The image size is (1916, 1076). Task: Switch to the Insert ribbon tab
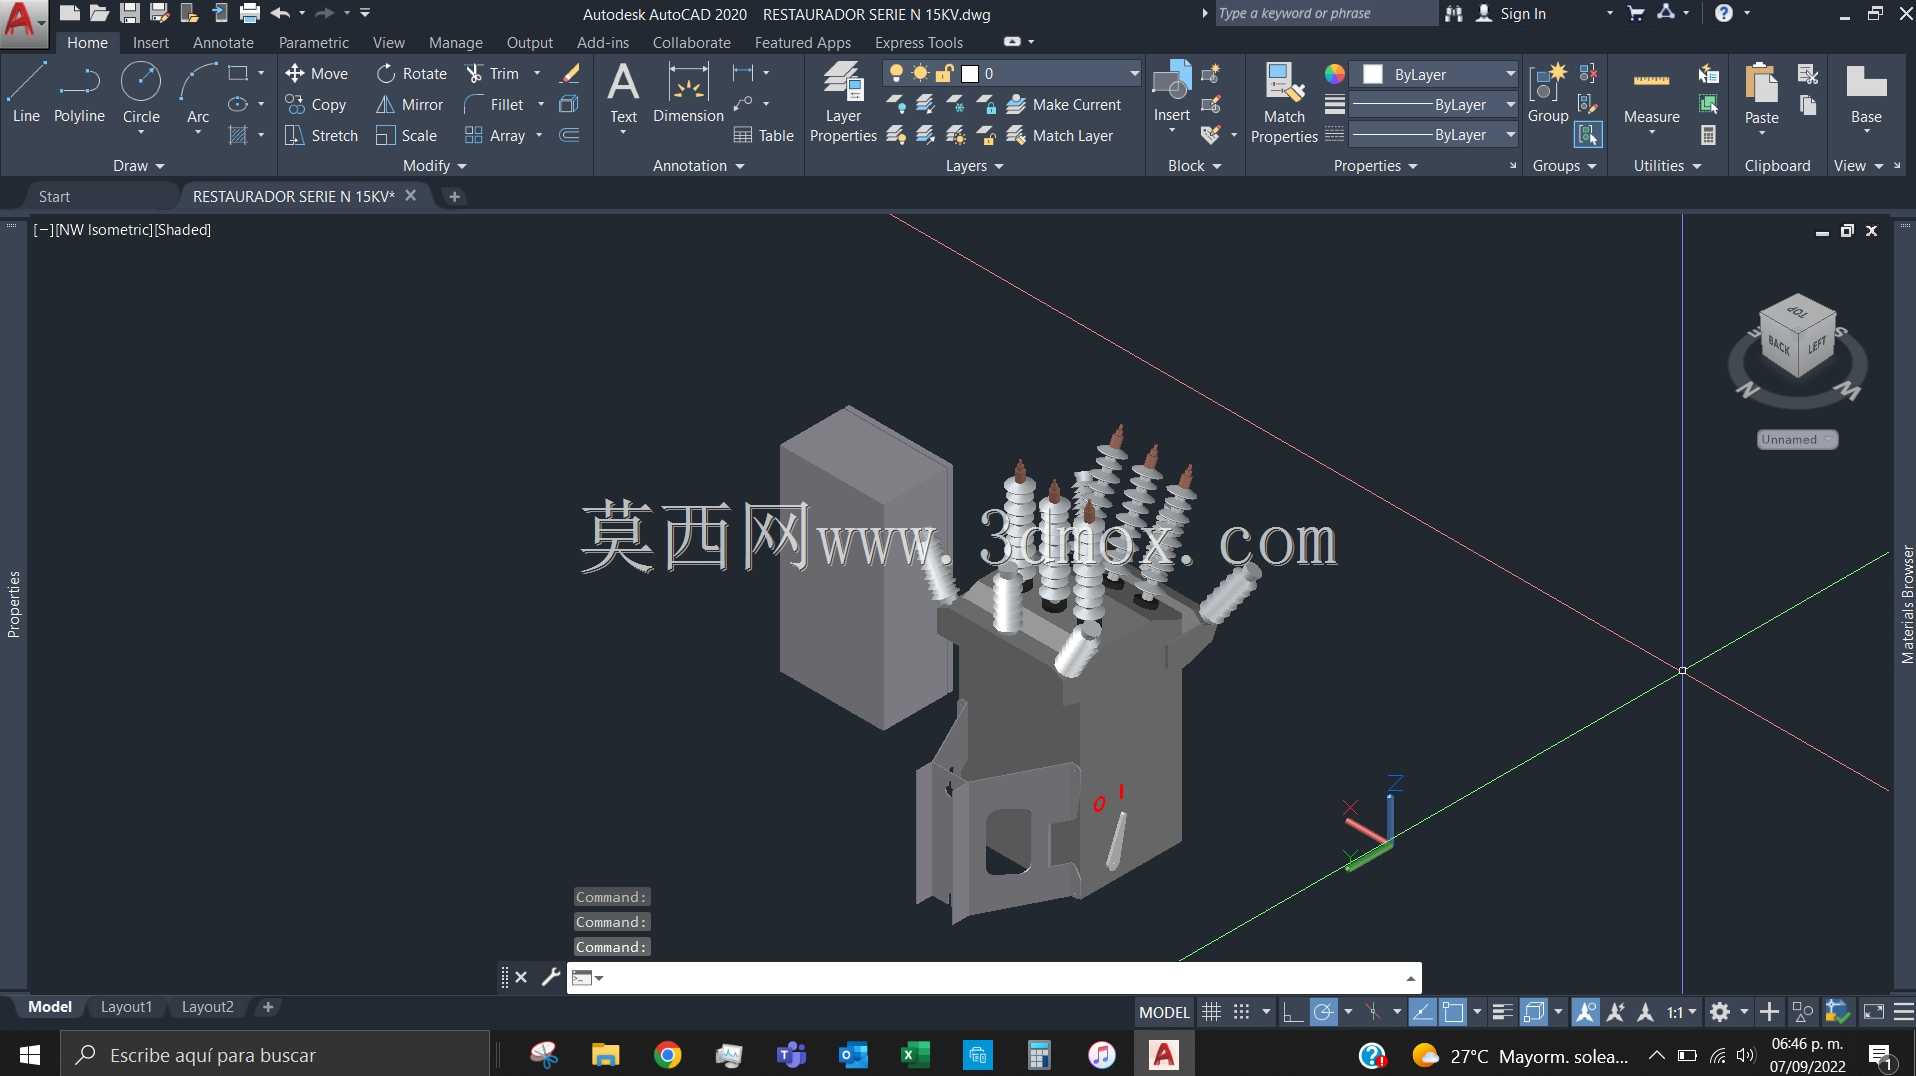151,42
